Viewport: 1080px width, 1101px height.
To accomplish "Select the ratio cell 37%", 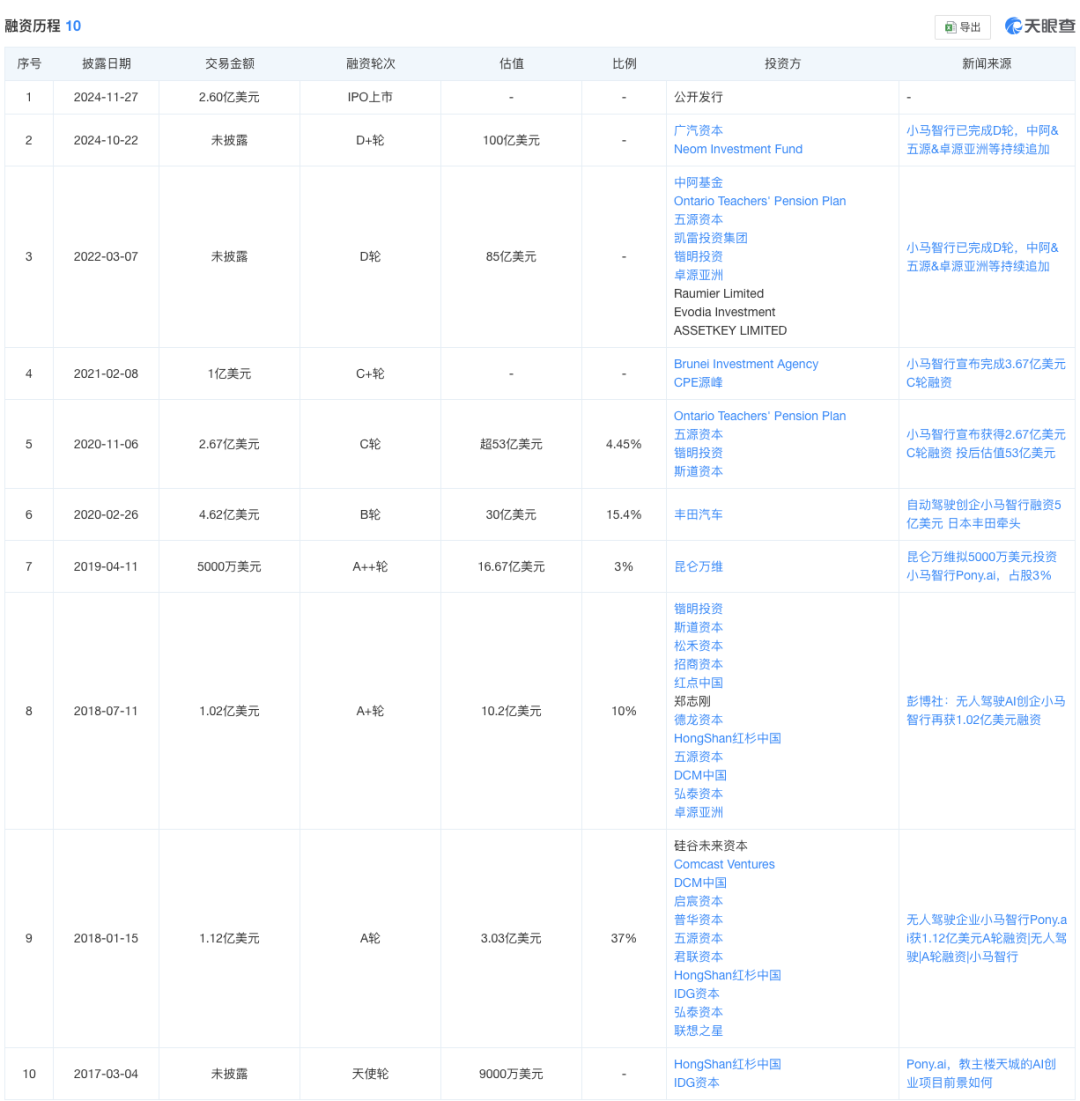I will 624,939.
